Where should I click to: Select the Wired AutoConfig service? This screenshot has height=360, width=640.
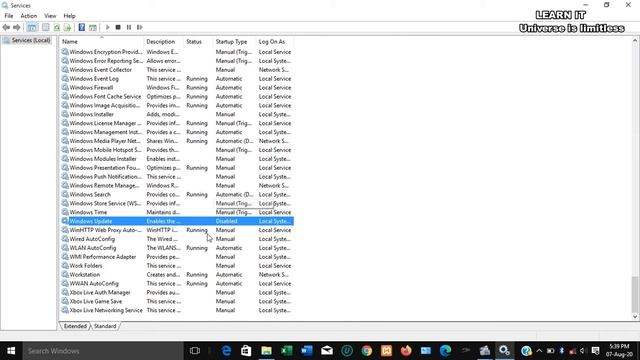(177, 239)
